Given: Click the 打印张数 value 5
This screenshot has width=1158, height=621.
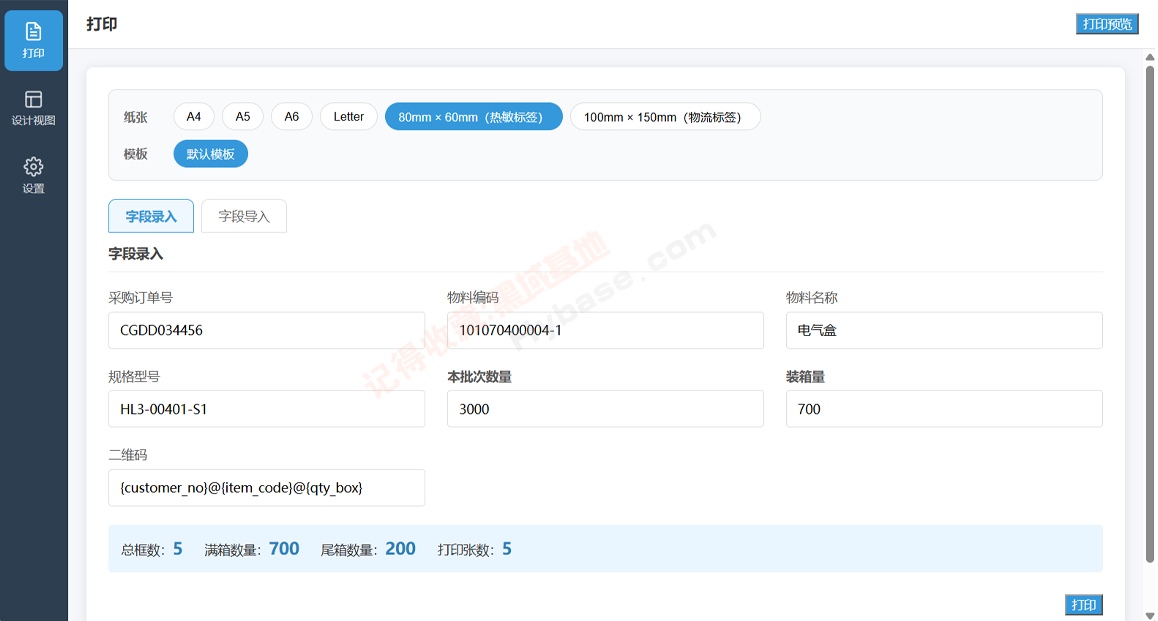Looking at the screenshot, I should (x=507, y=549).
